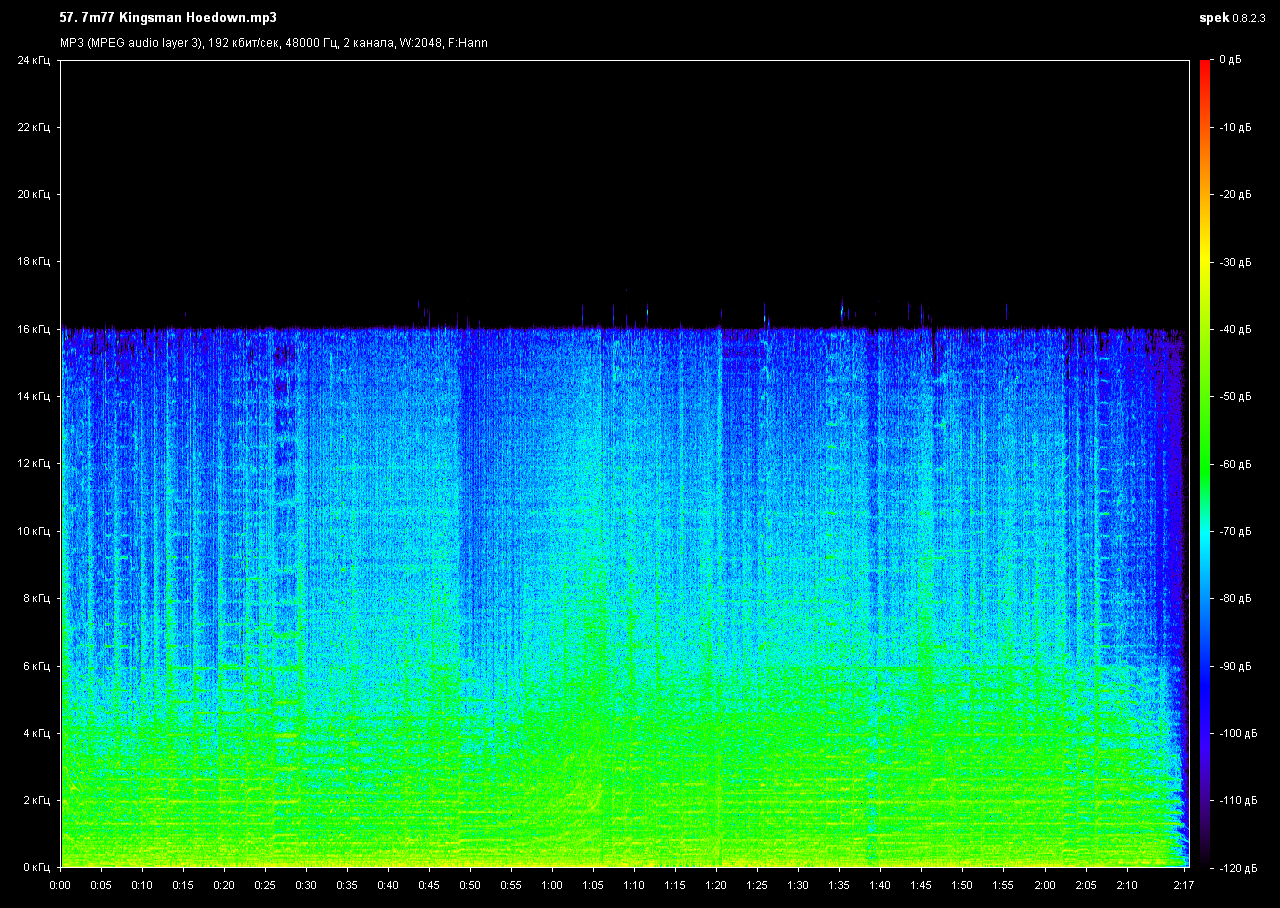Screen dimensions: 1280x908
Task: Select the 0:00 time marker
Action: 60,885
